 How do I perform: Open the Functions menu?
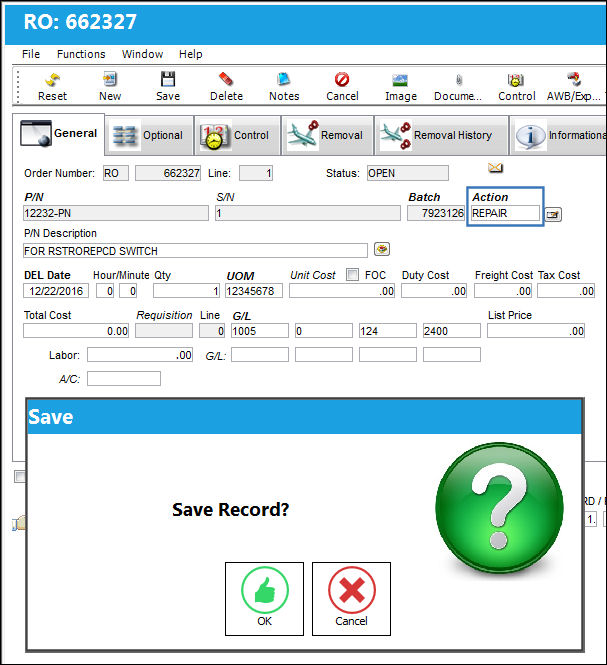(81, 54)
